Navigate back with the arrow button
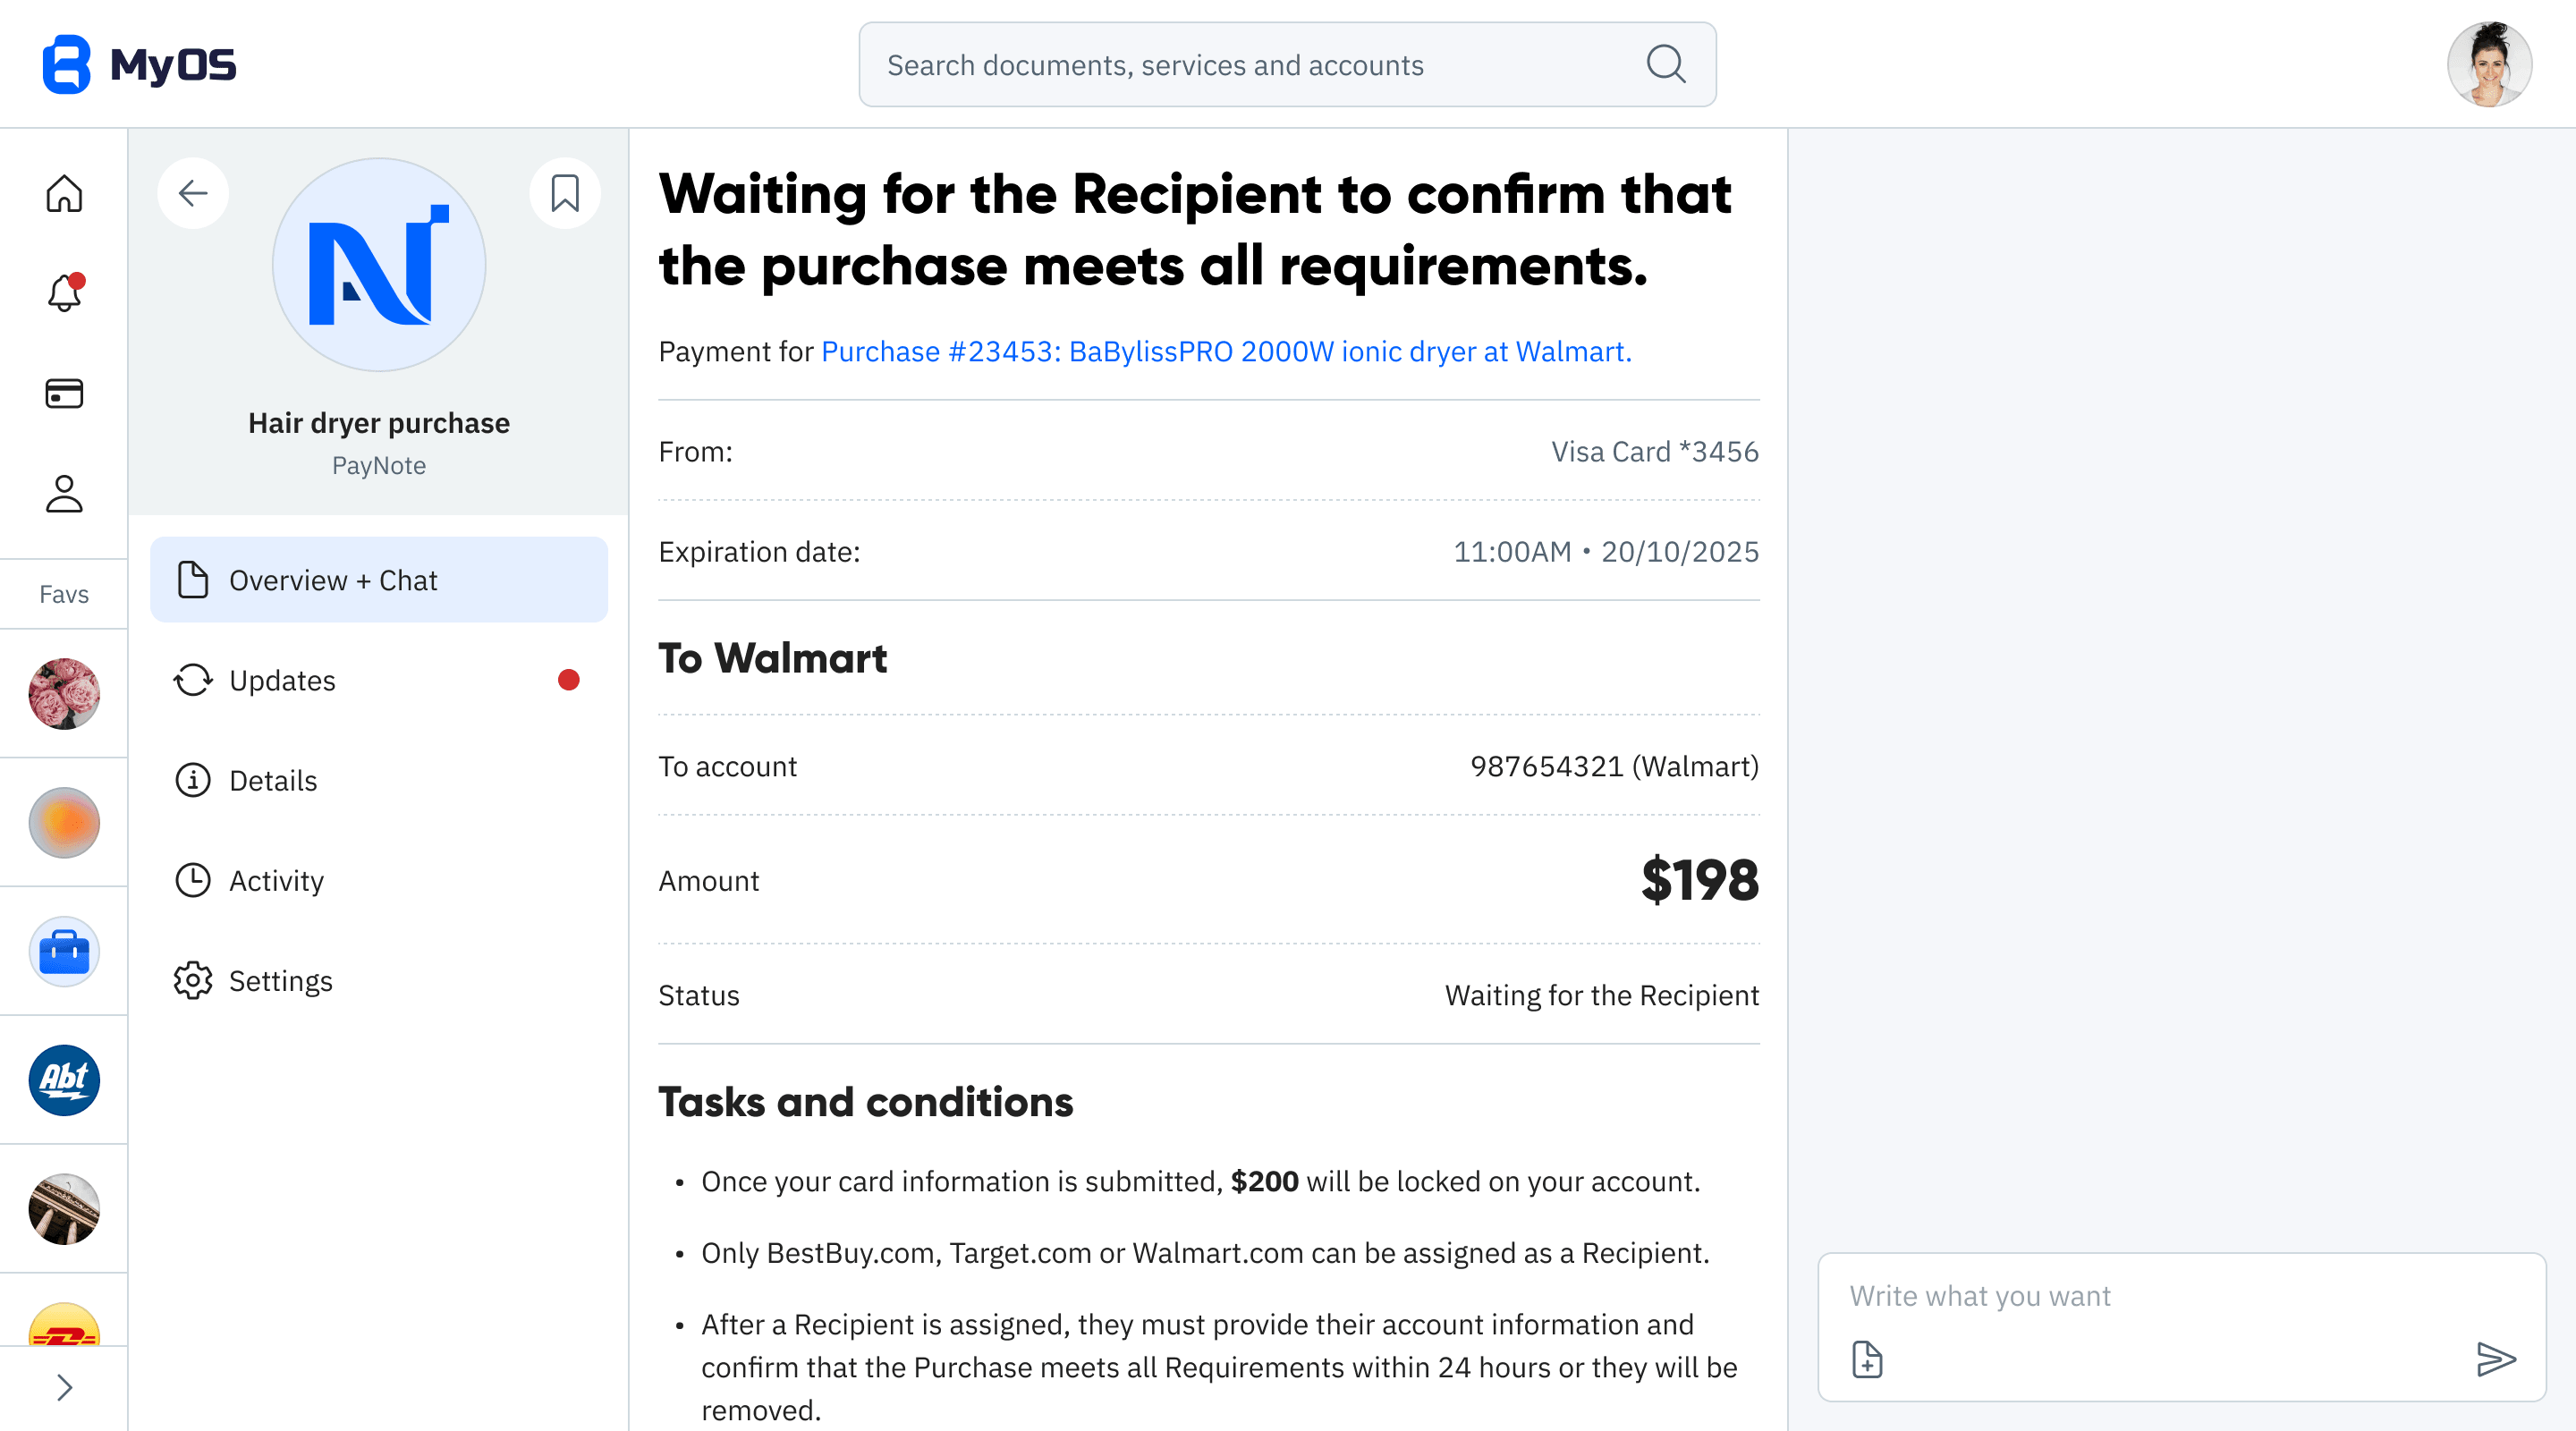Screen dimensions: 2576x1431 click(193, 193)
